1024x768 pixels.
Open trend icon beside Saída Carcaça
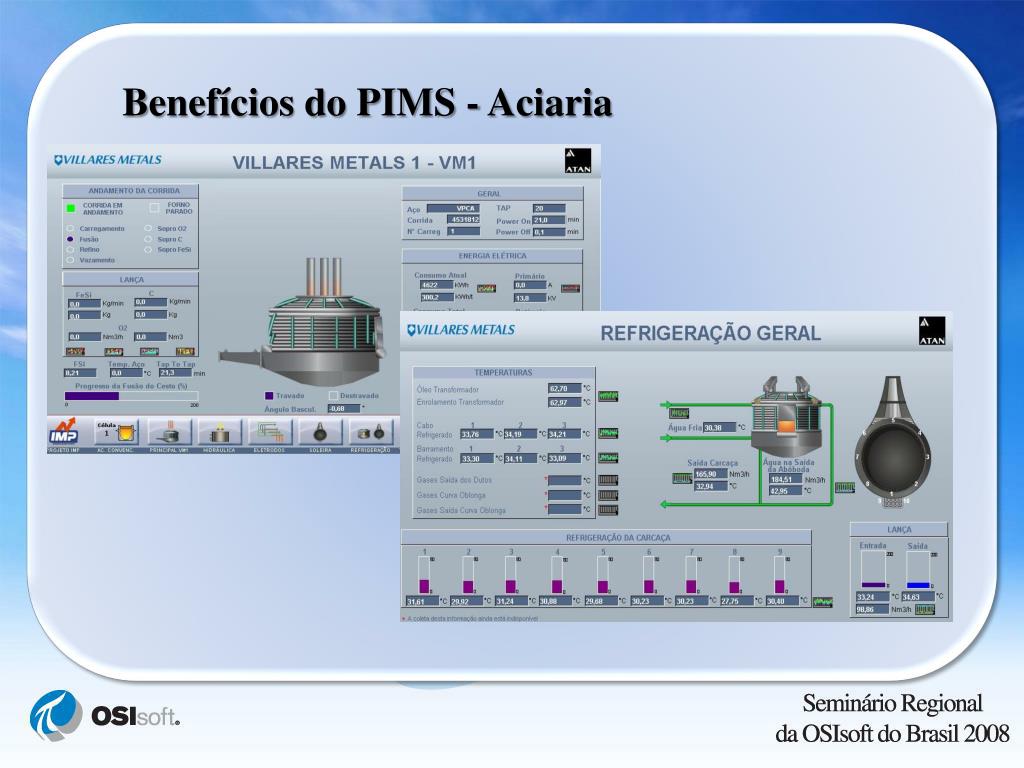pyautogui.click(x=682, y=479)
